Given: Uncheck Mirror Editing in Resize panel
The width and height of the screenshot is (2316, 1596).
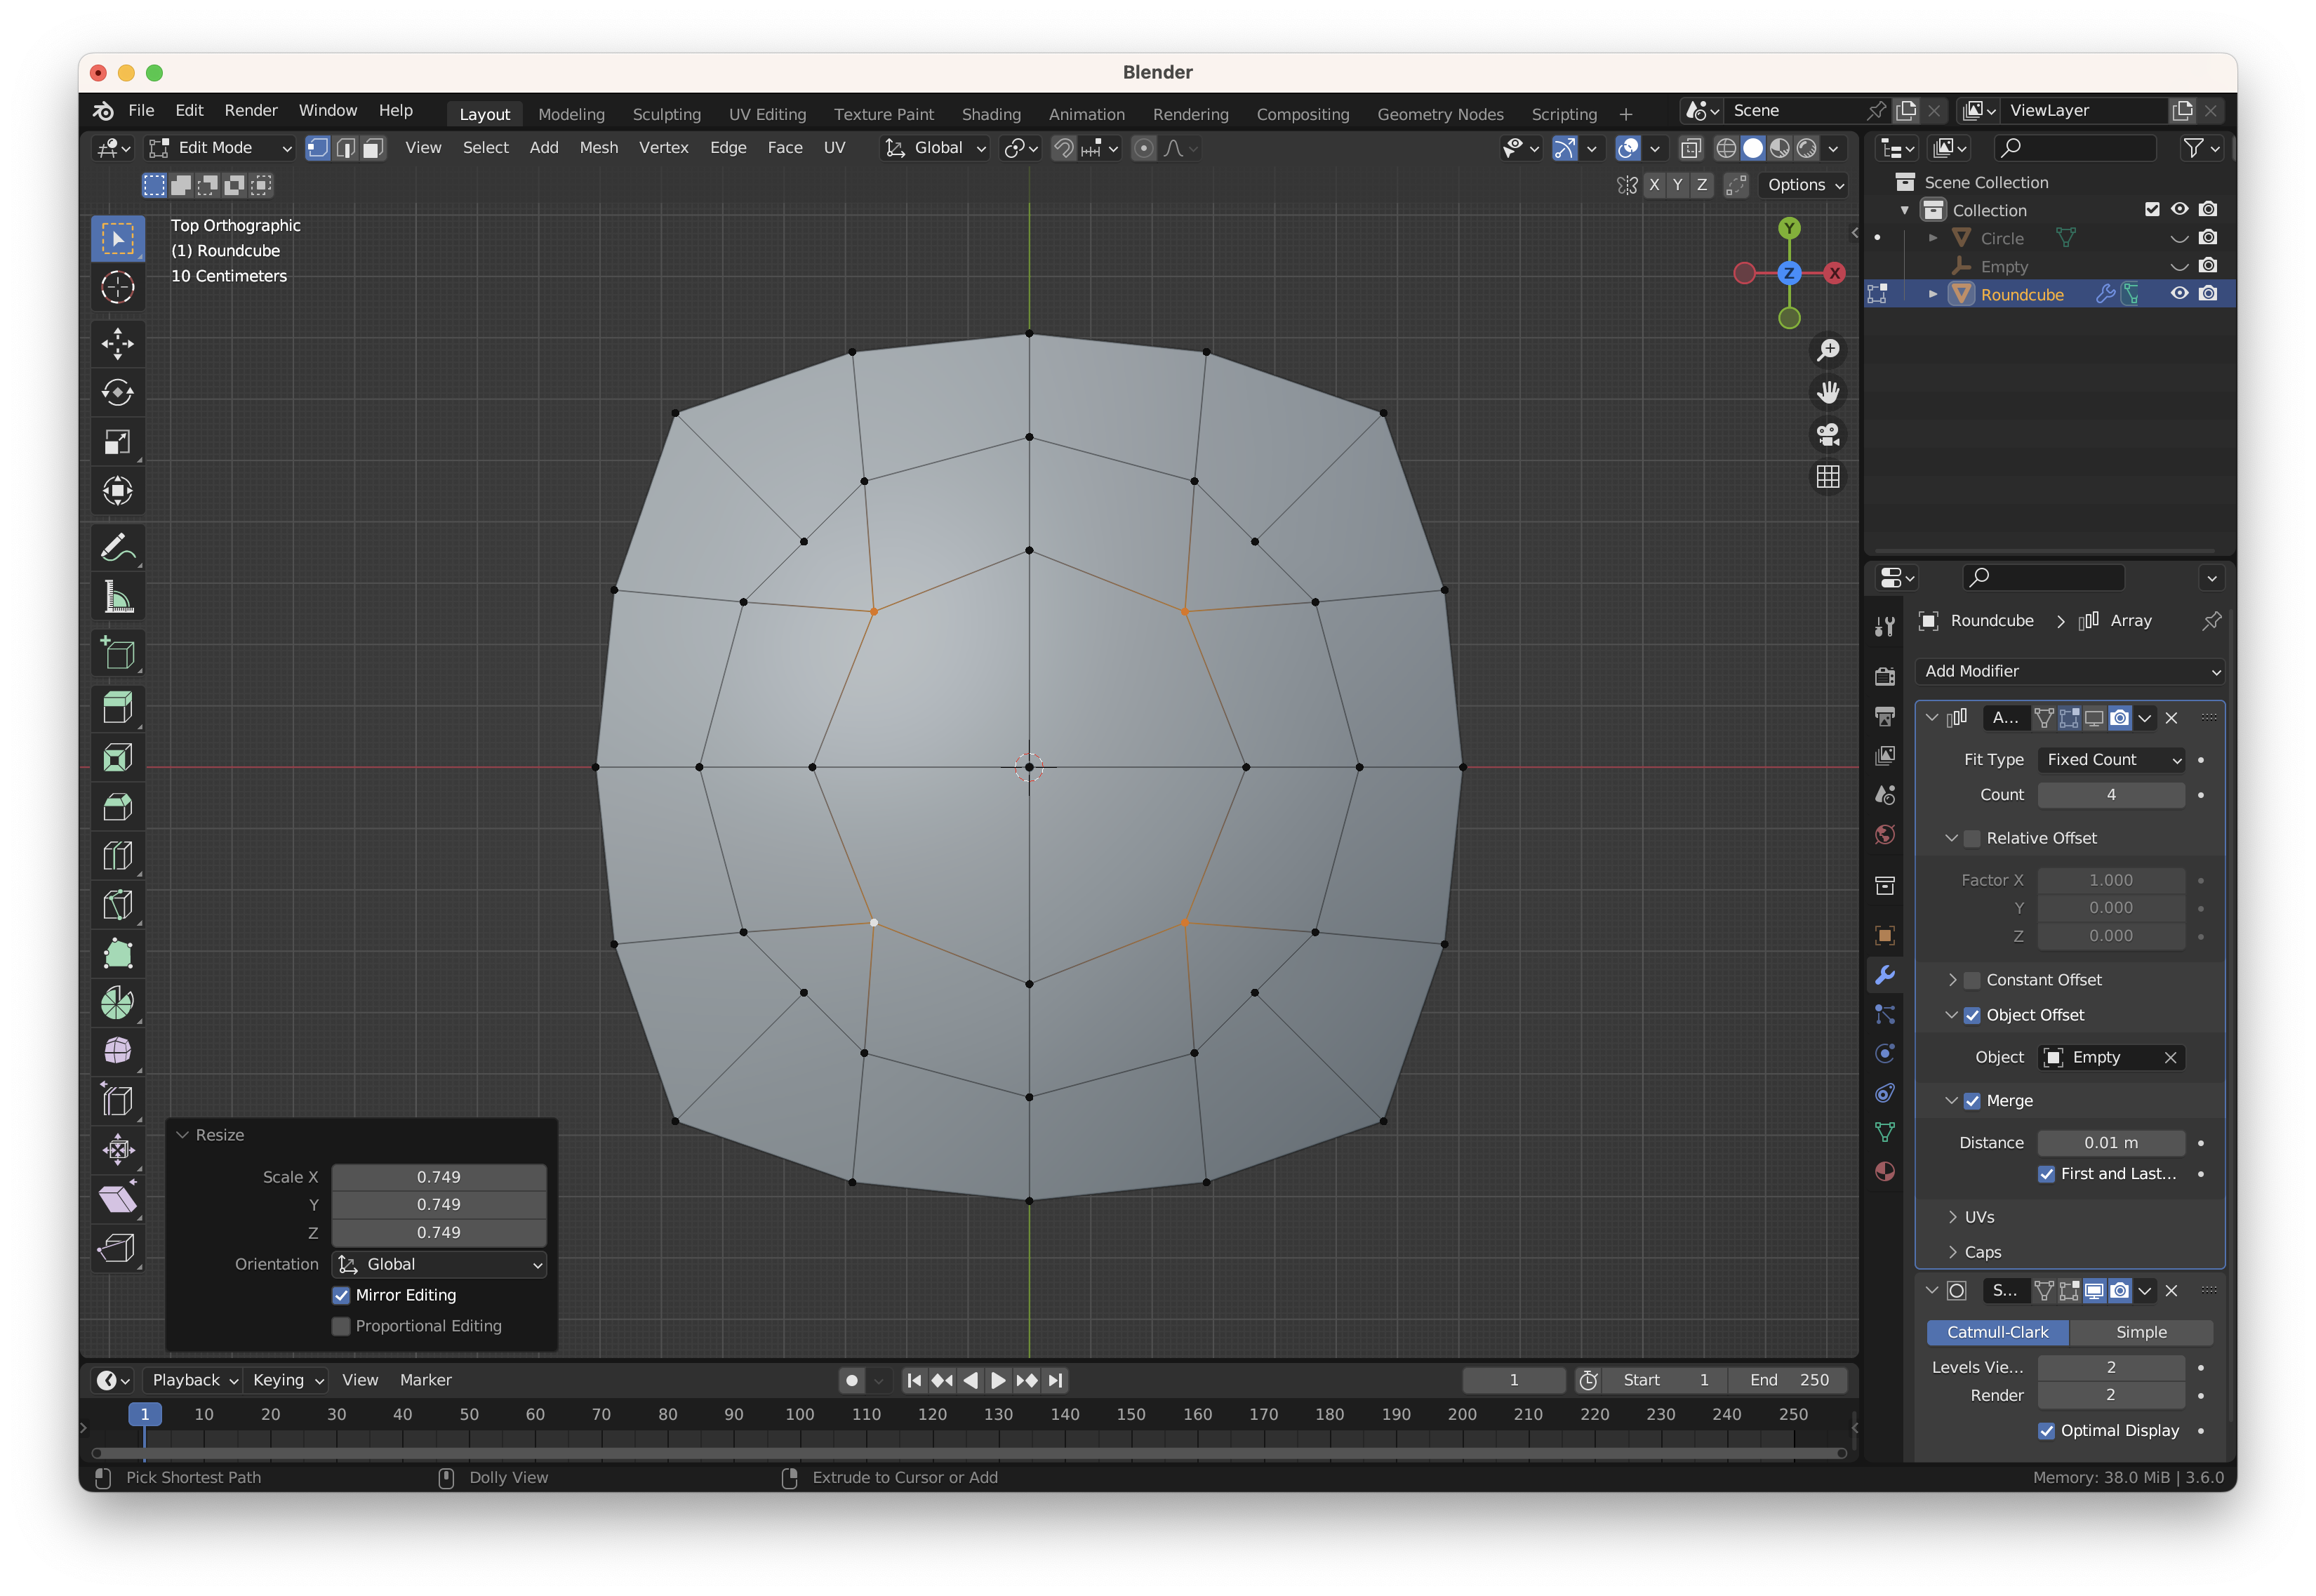Looking at the screenshot, I should point(341,1295).
